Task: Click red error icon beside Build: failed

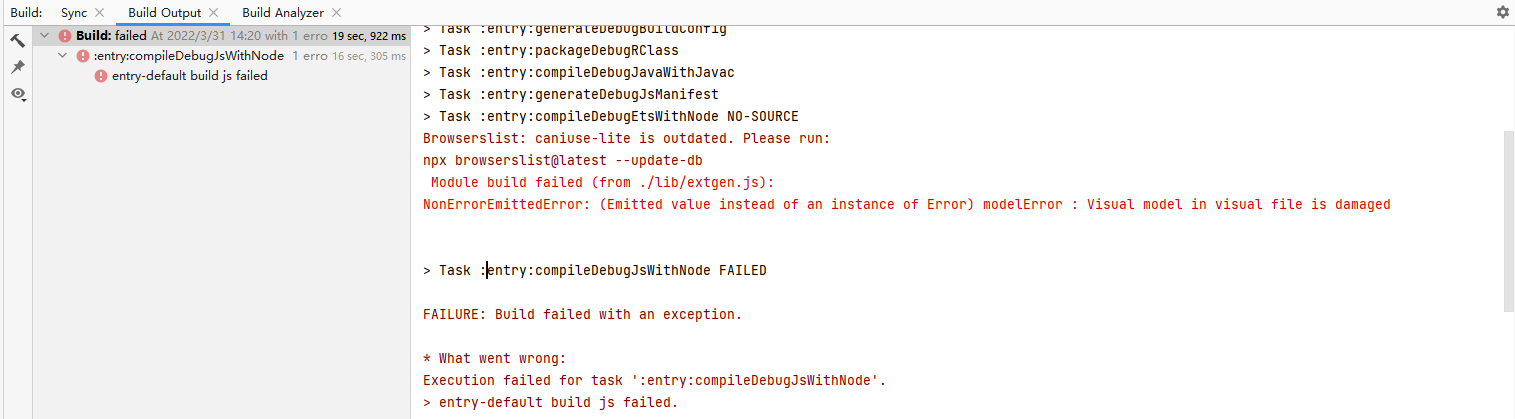Action: coord(65,36)
